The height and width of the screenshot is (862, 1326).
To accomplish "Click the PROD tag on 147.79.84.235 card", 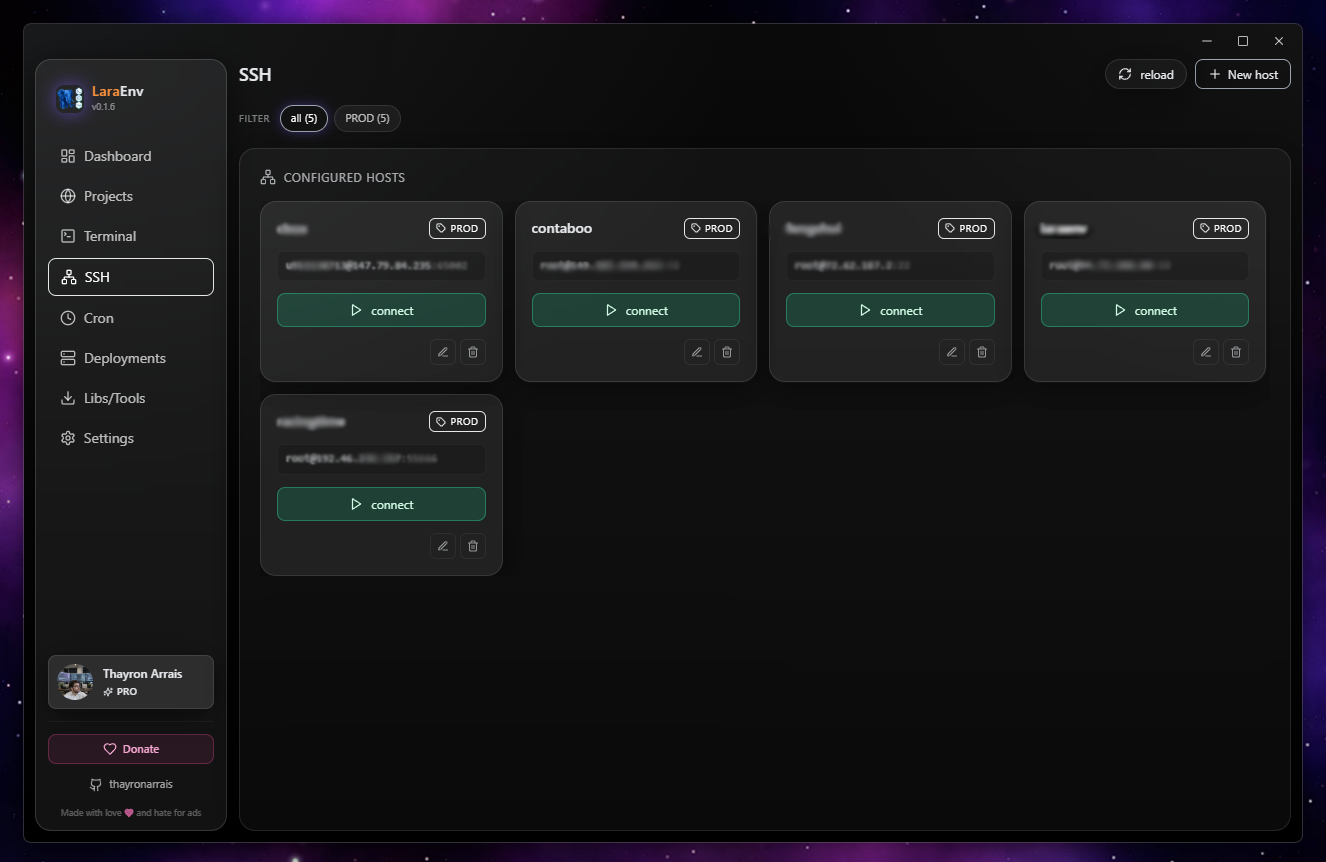I will (x=458, y=228).
